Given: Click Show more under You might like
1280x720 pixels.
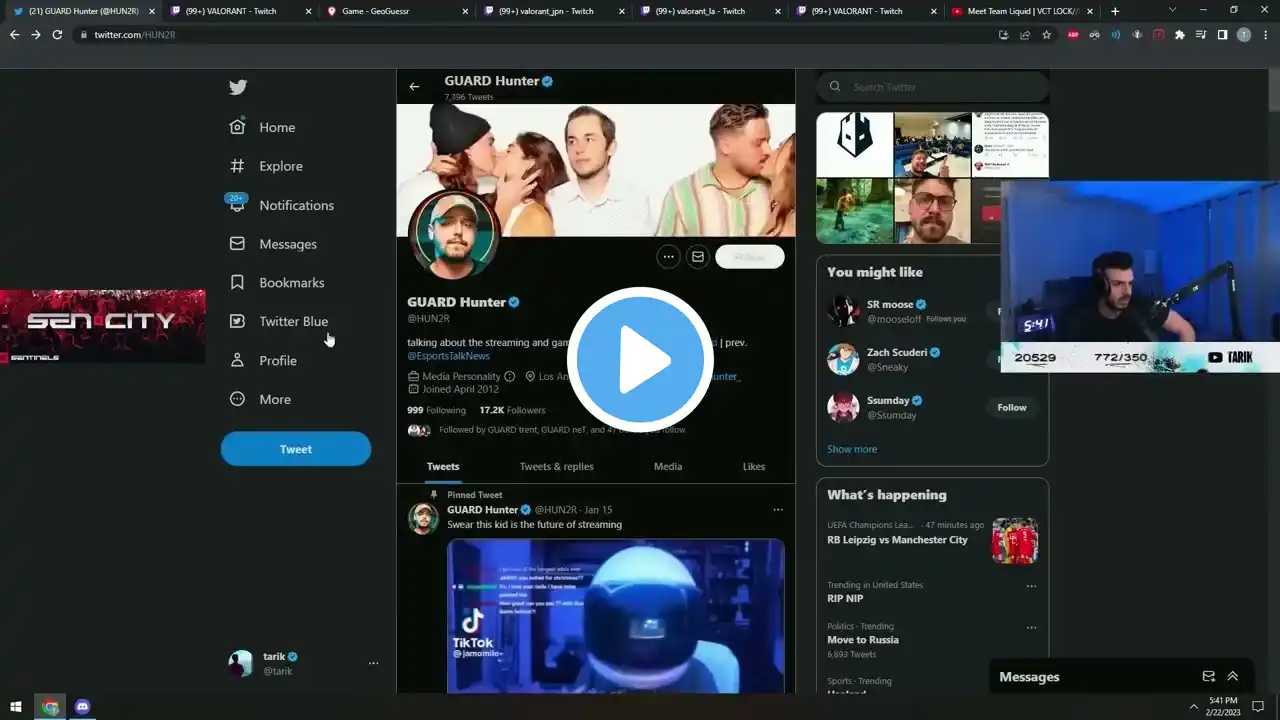Looking at the screenshot, I should pos(852,449).
